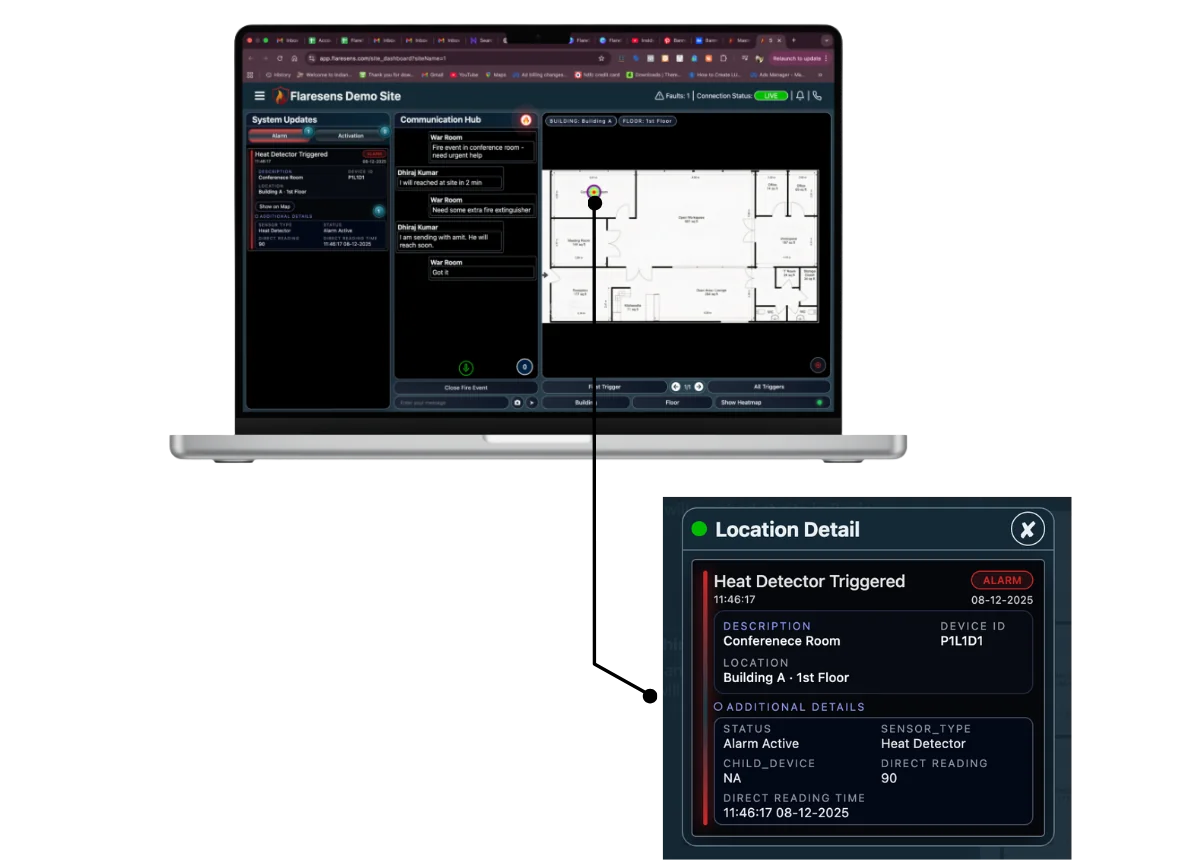Click the Flaresens flame logo
The height and width of the screenshot is (860, 1200).
[279, 96]
